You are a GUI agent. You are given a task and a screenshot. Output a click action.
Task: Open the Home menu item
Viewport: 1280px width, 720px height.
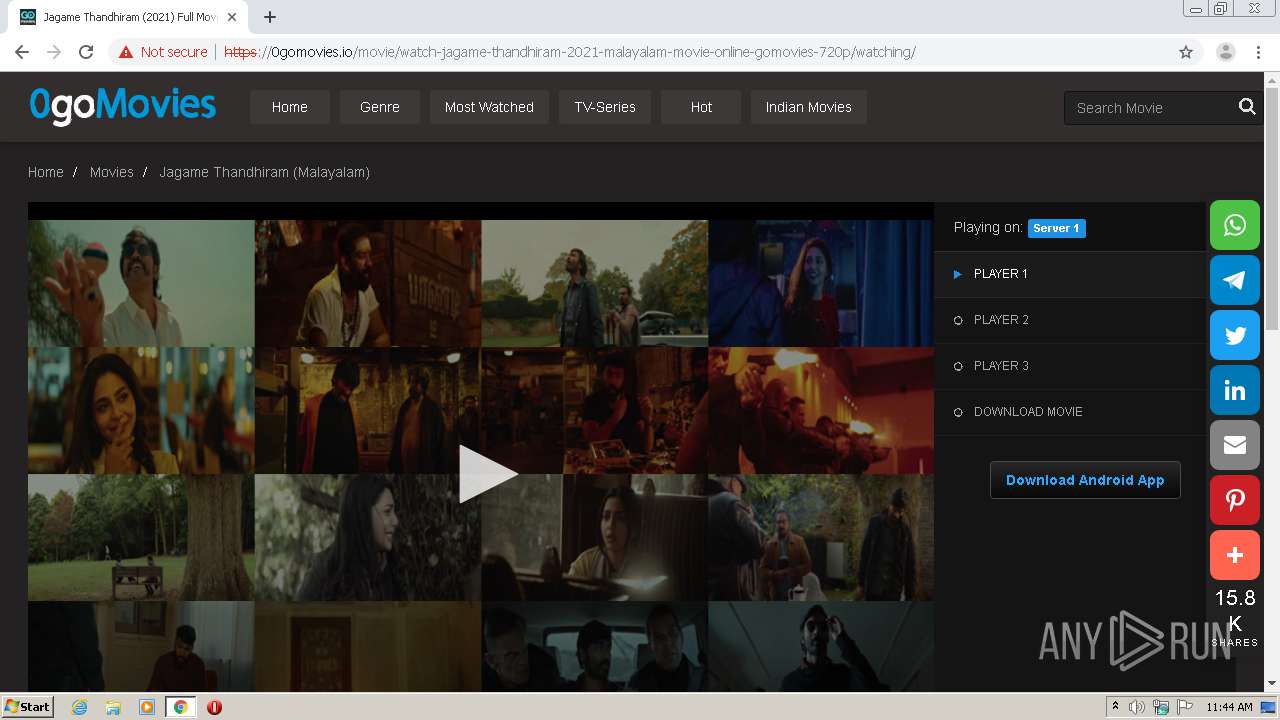pos(290,107)
